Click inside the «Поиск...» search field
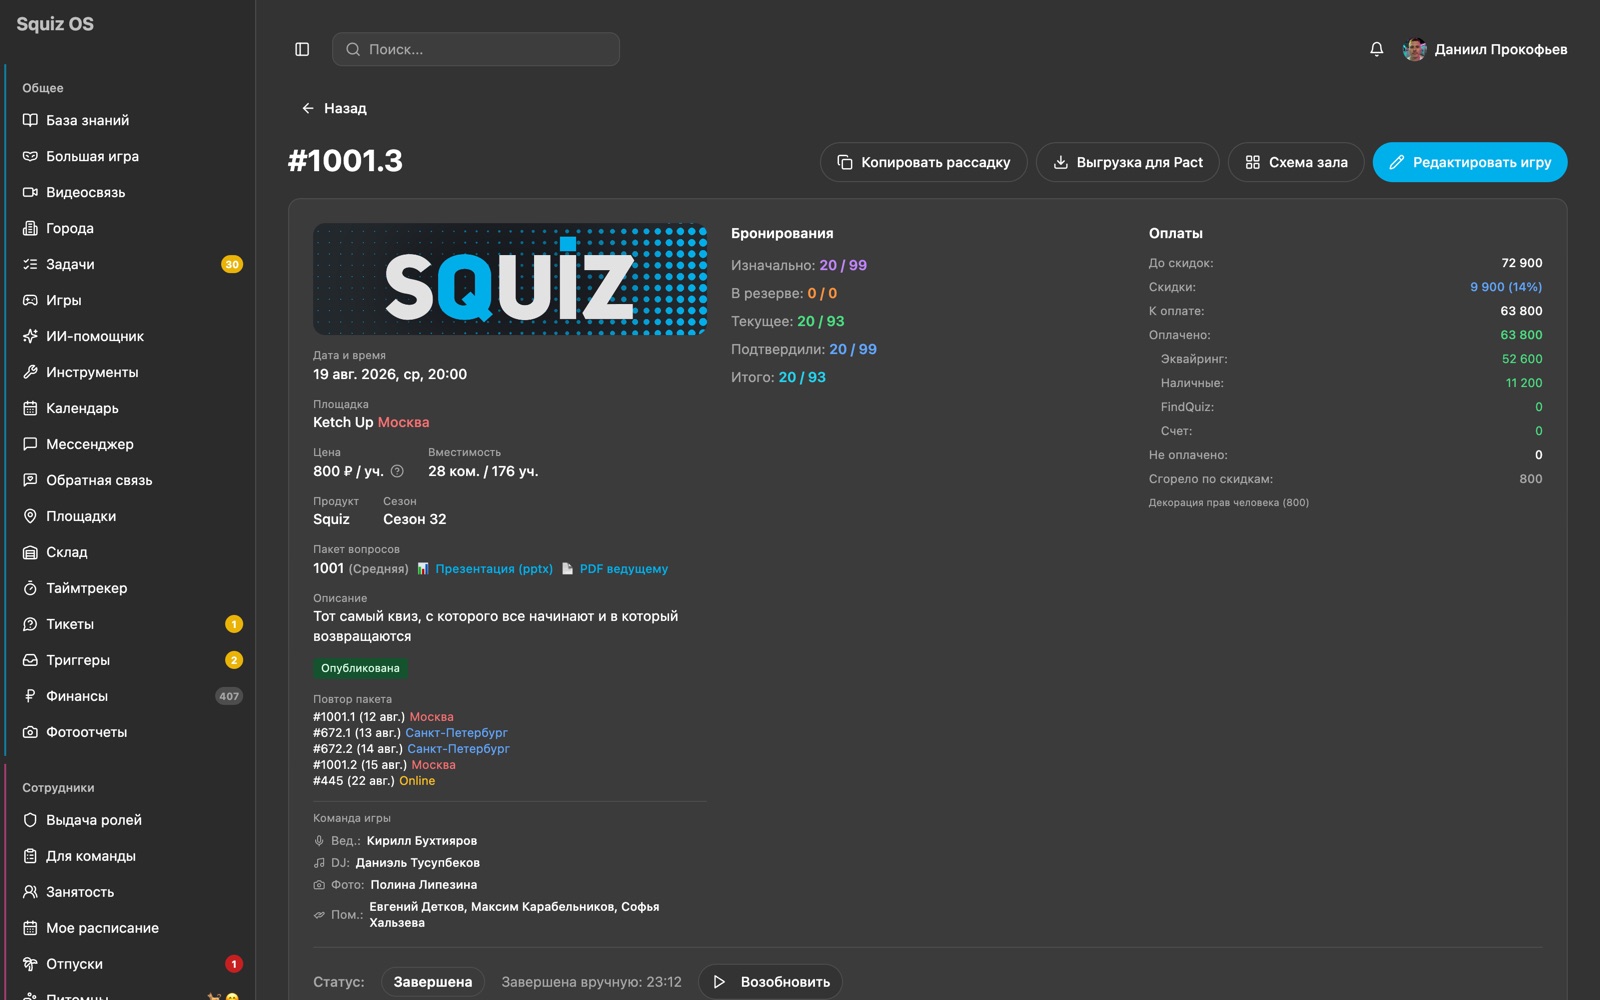The width and height of the screenshot is (1600, 1000). [x=476, y=49]
